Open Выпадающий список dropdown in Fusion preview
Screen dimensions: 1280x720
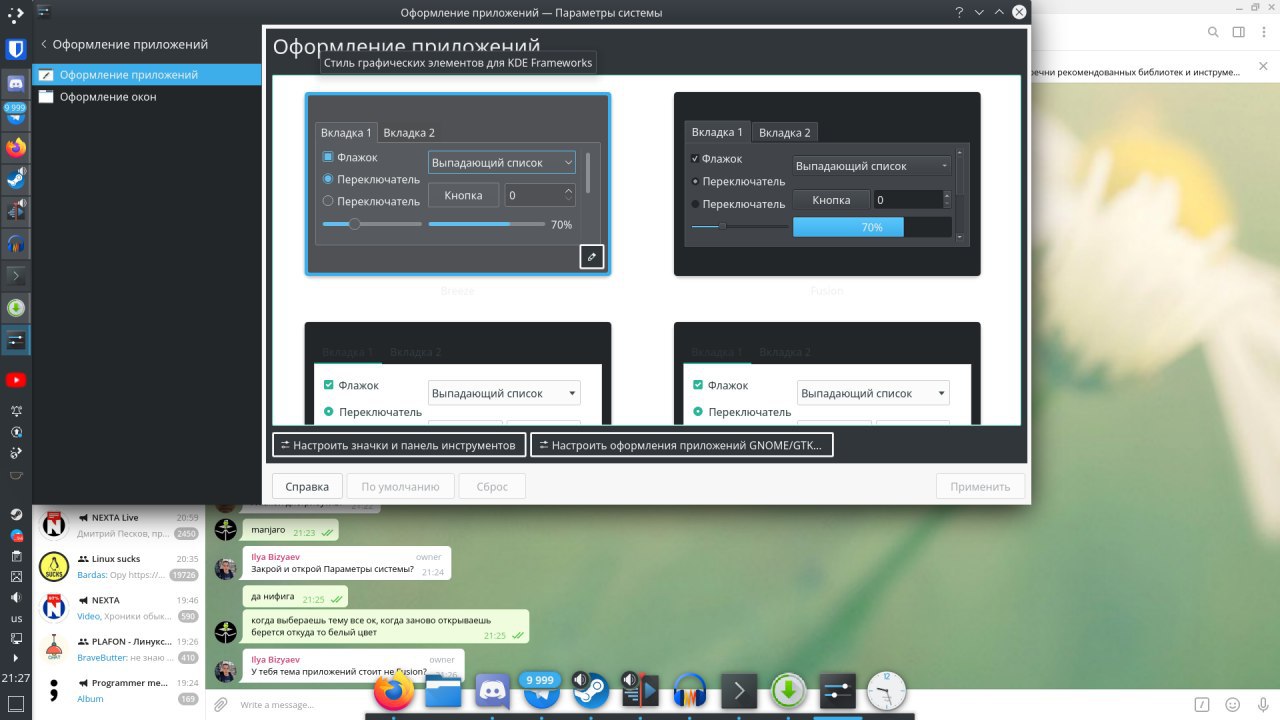coord(872,166)
